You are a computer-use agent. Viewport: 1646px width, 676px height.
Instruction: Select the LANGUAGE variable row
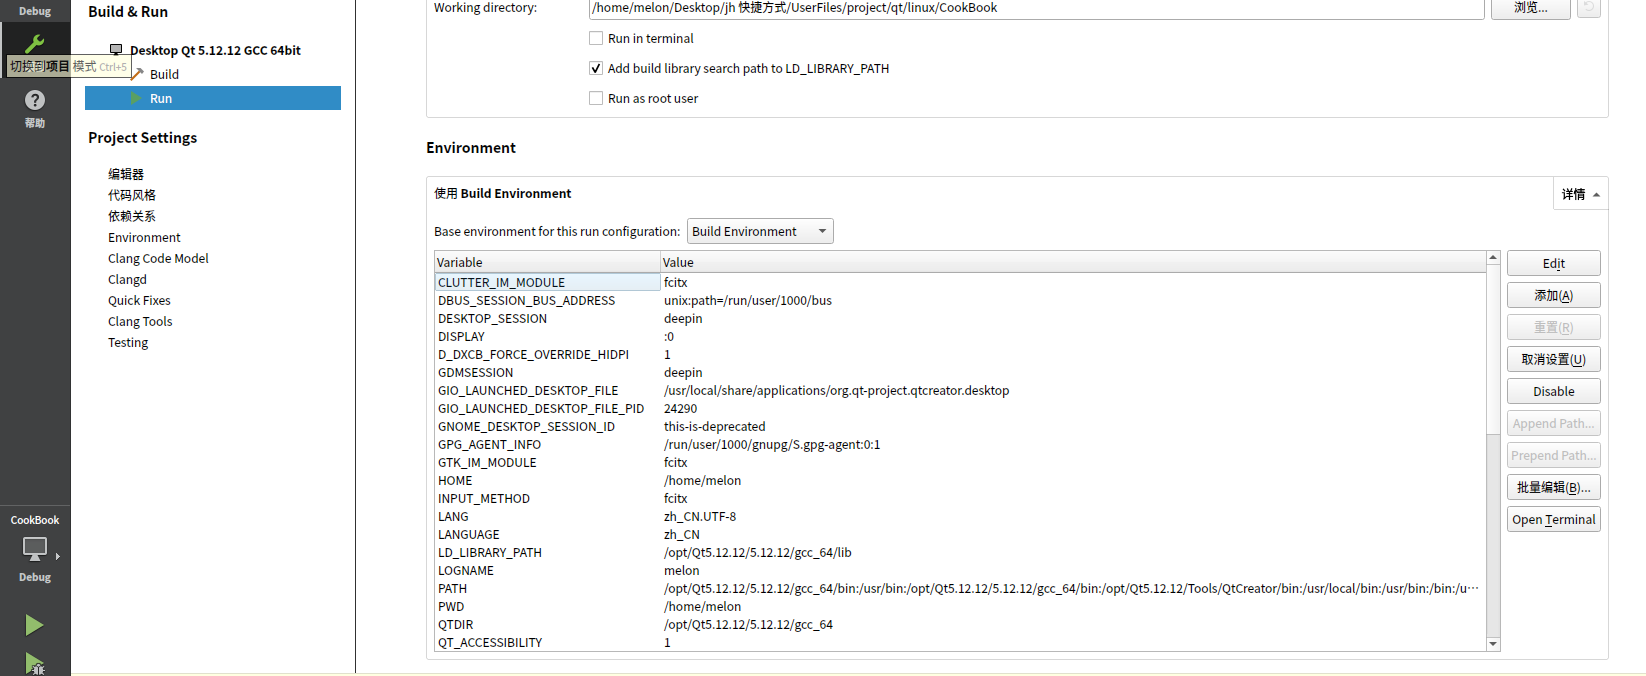tap(960, 534)
